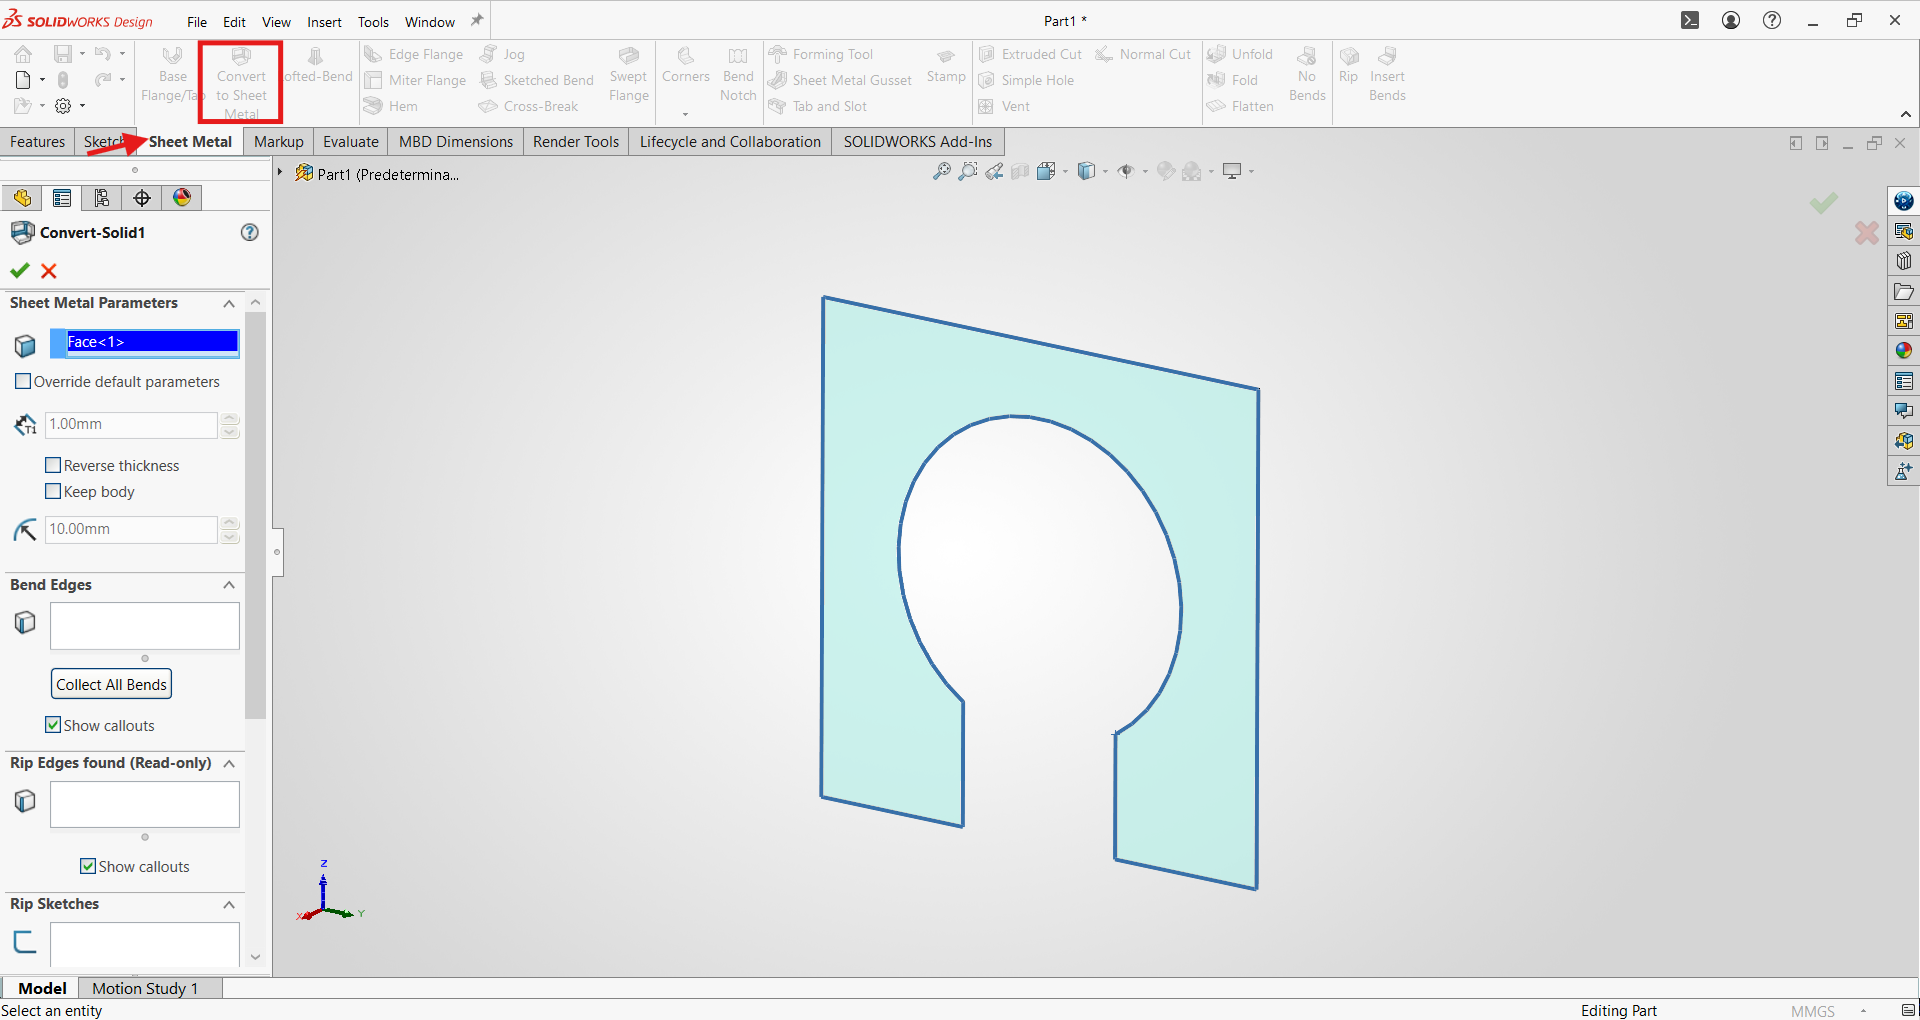Click the Face<1> fixed entity selection box

(145, 343)
